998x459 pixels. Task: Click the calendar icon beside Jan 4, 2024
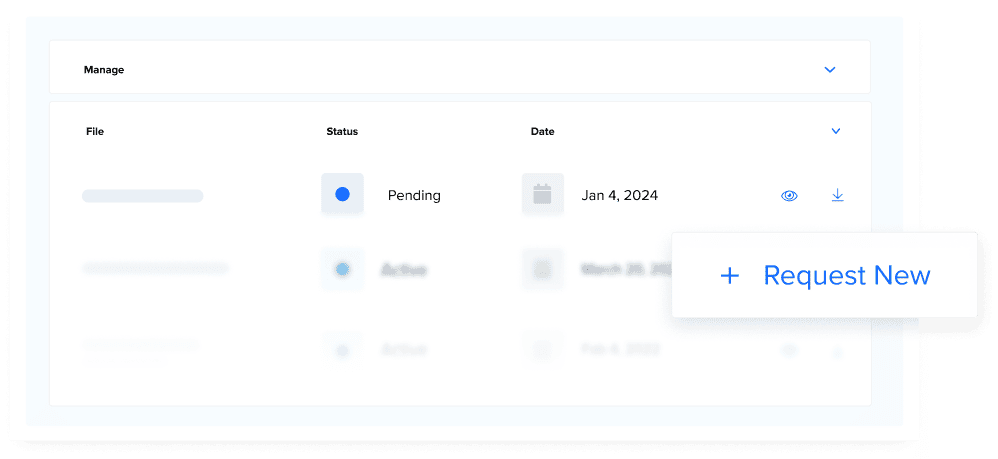(542, 195)
